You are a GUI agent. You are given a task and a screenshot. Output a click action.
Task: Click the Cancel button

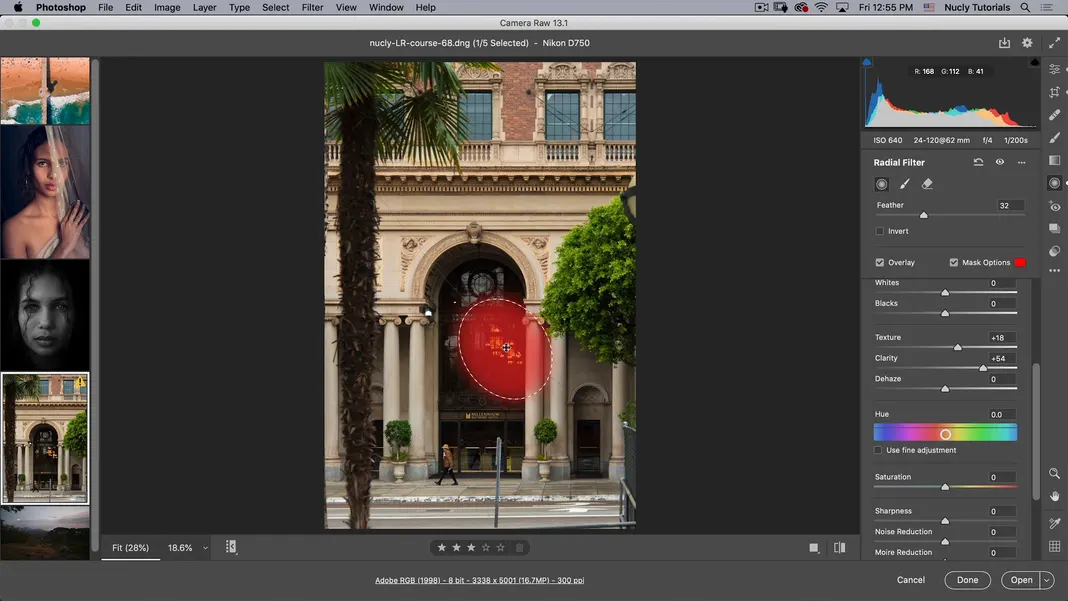click(911, 580)
